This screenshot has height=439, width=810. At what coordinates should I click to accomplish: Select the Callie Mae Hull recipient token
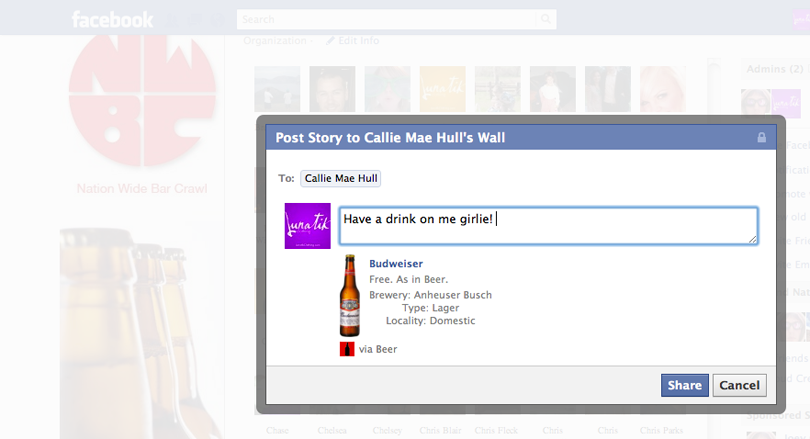(x=340, y=178)
